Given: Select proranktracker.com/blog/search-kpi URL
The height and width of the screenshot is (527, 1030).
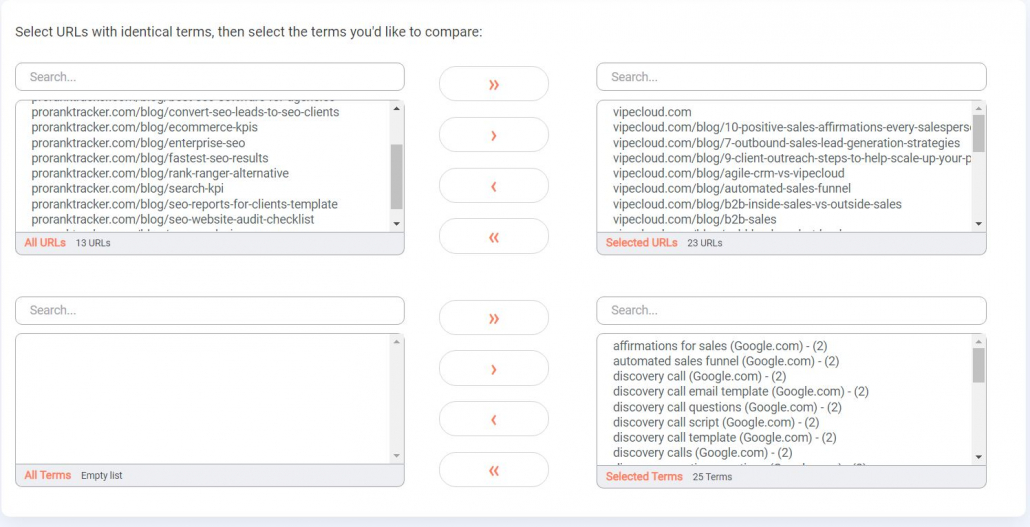Looking at the screenshot, I should [127, 189].
